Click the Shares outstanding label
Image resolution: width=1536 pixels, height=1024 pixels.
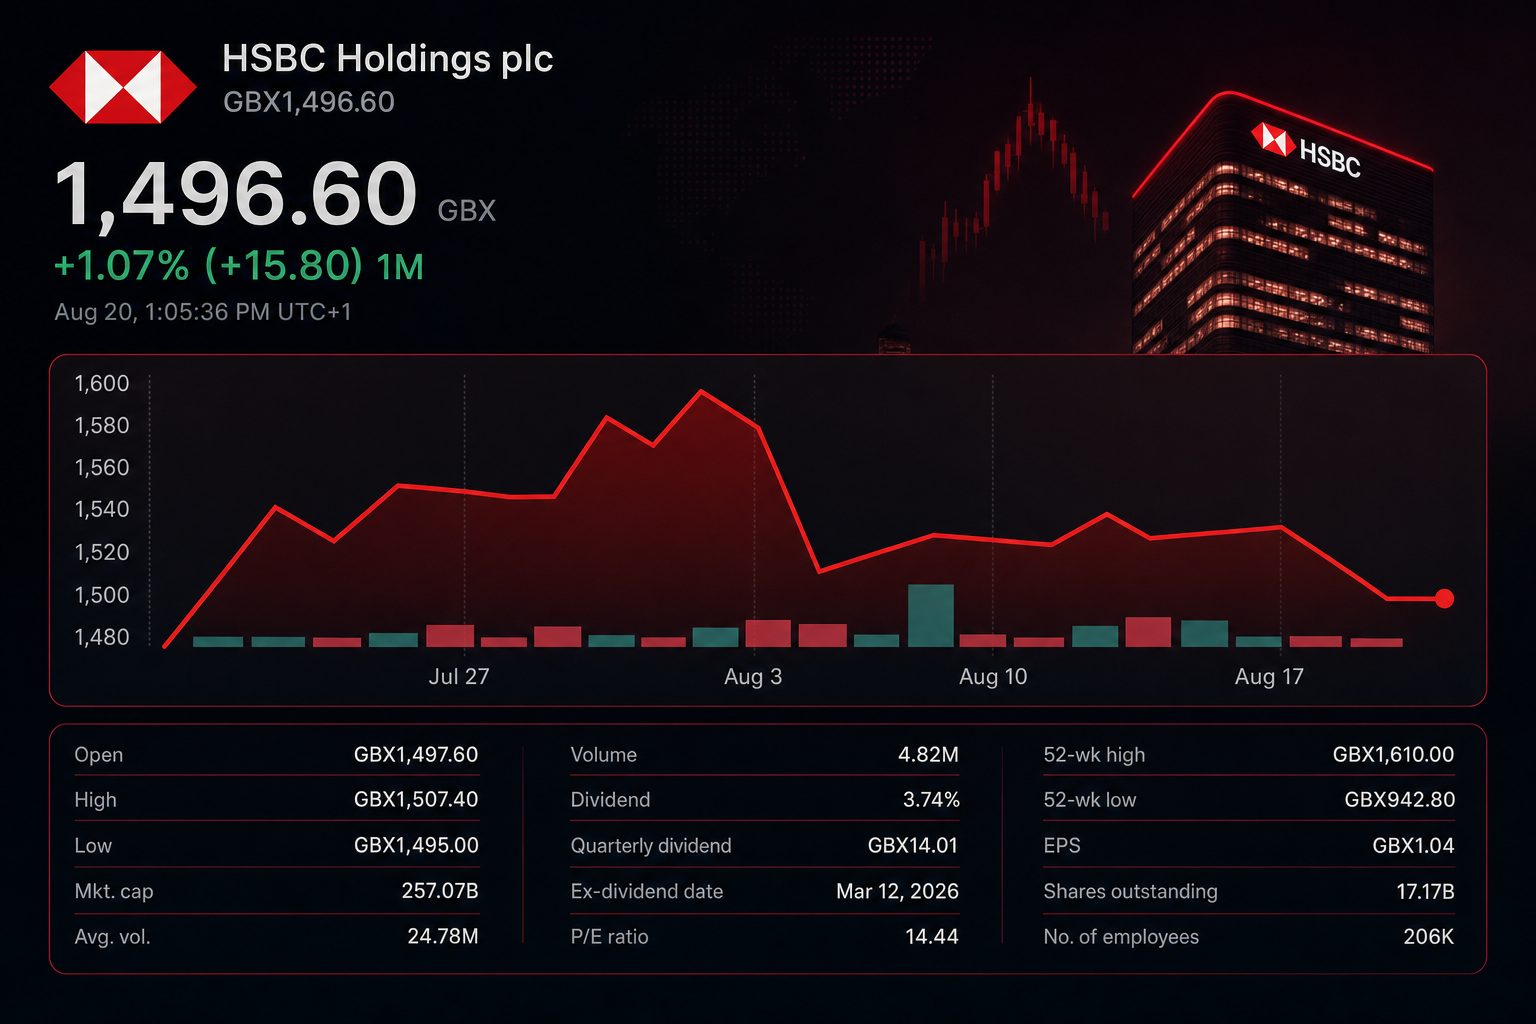pos(1130,891)
